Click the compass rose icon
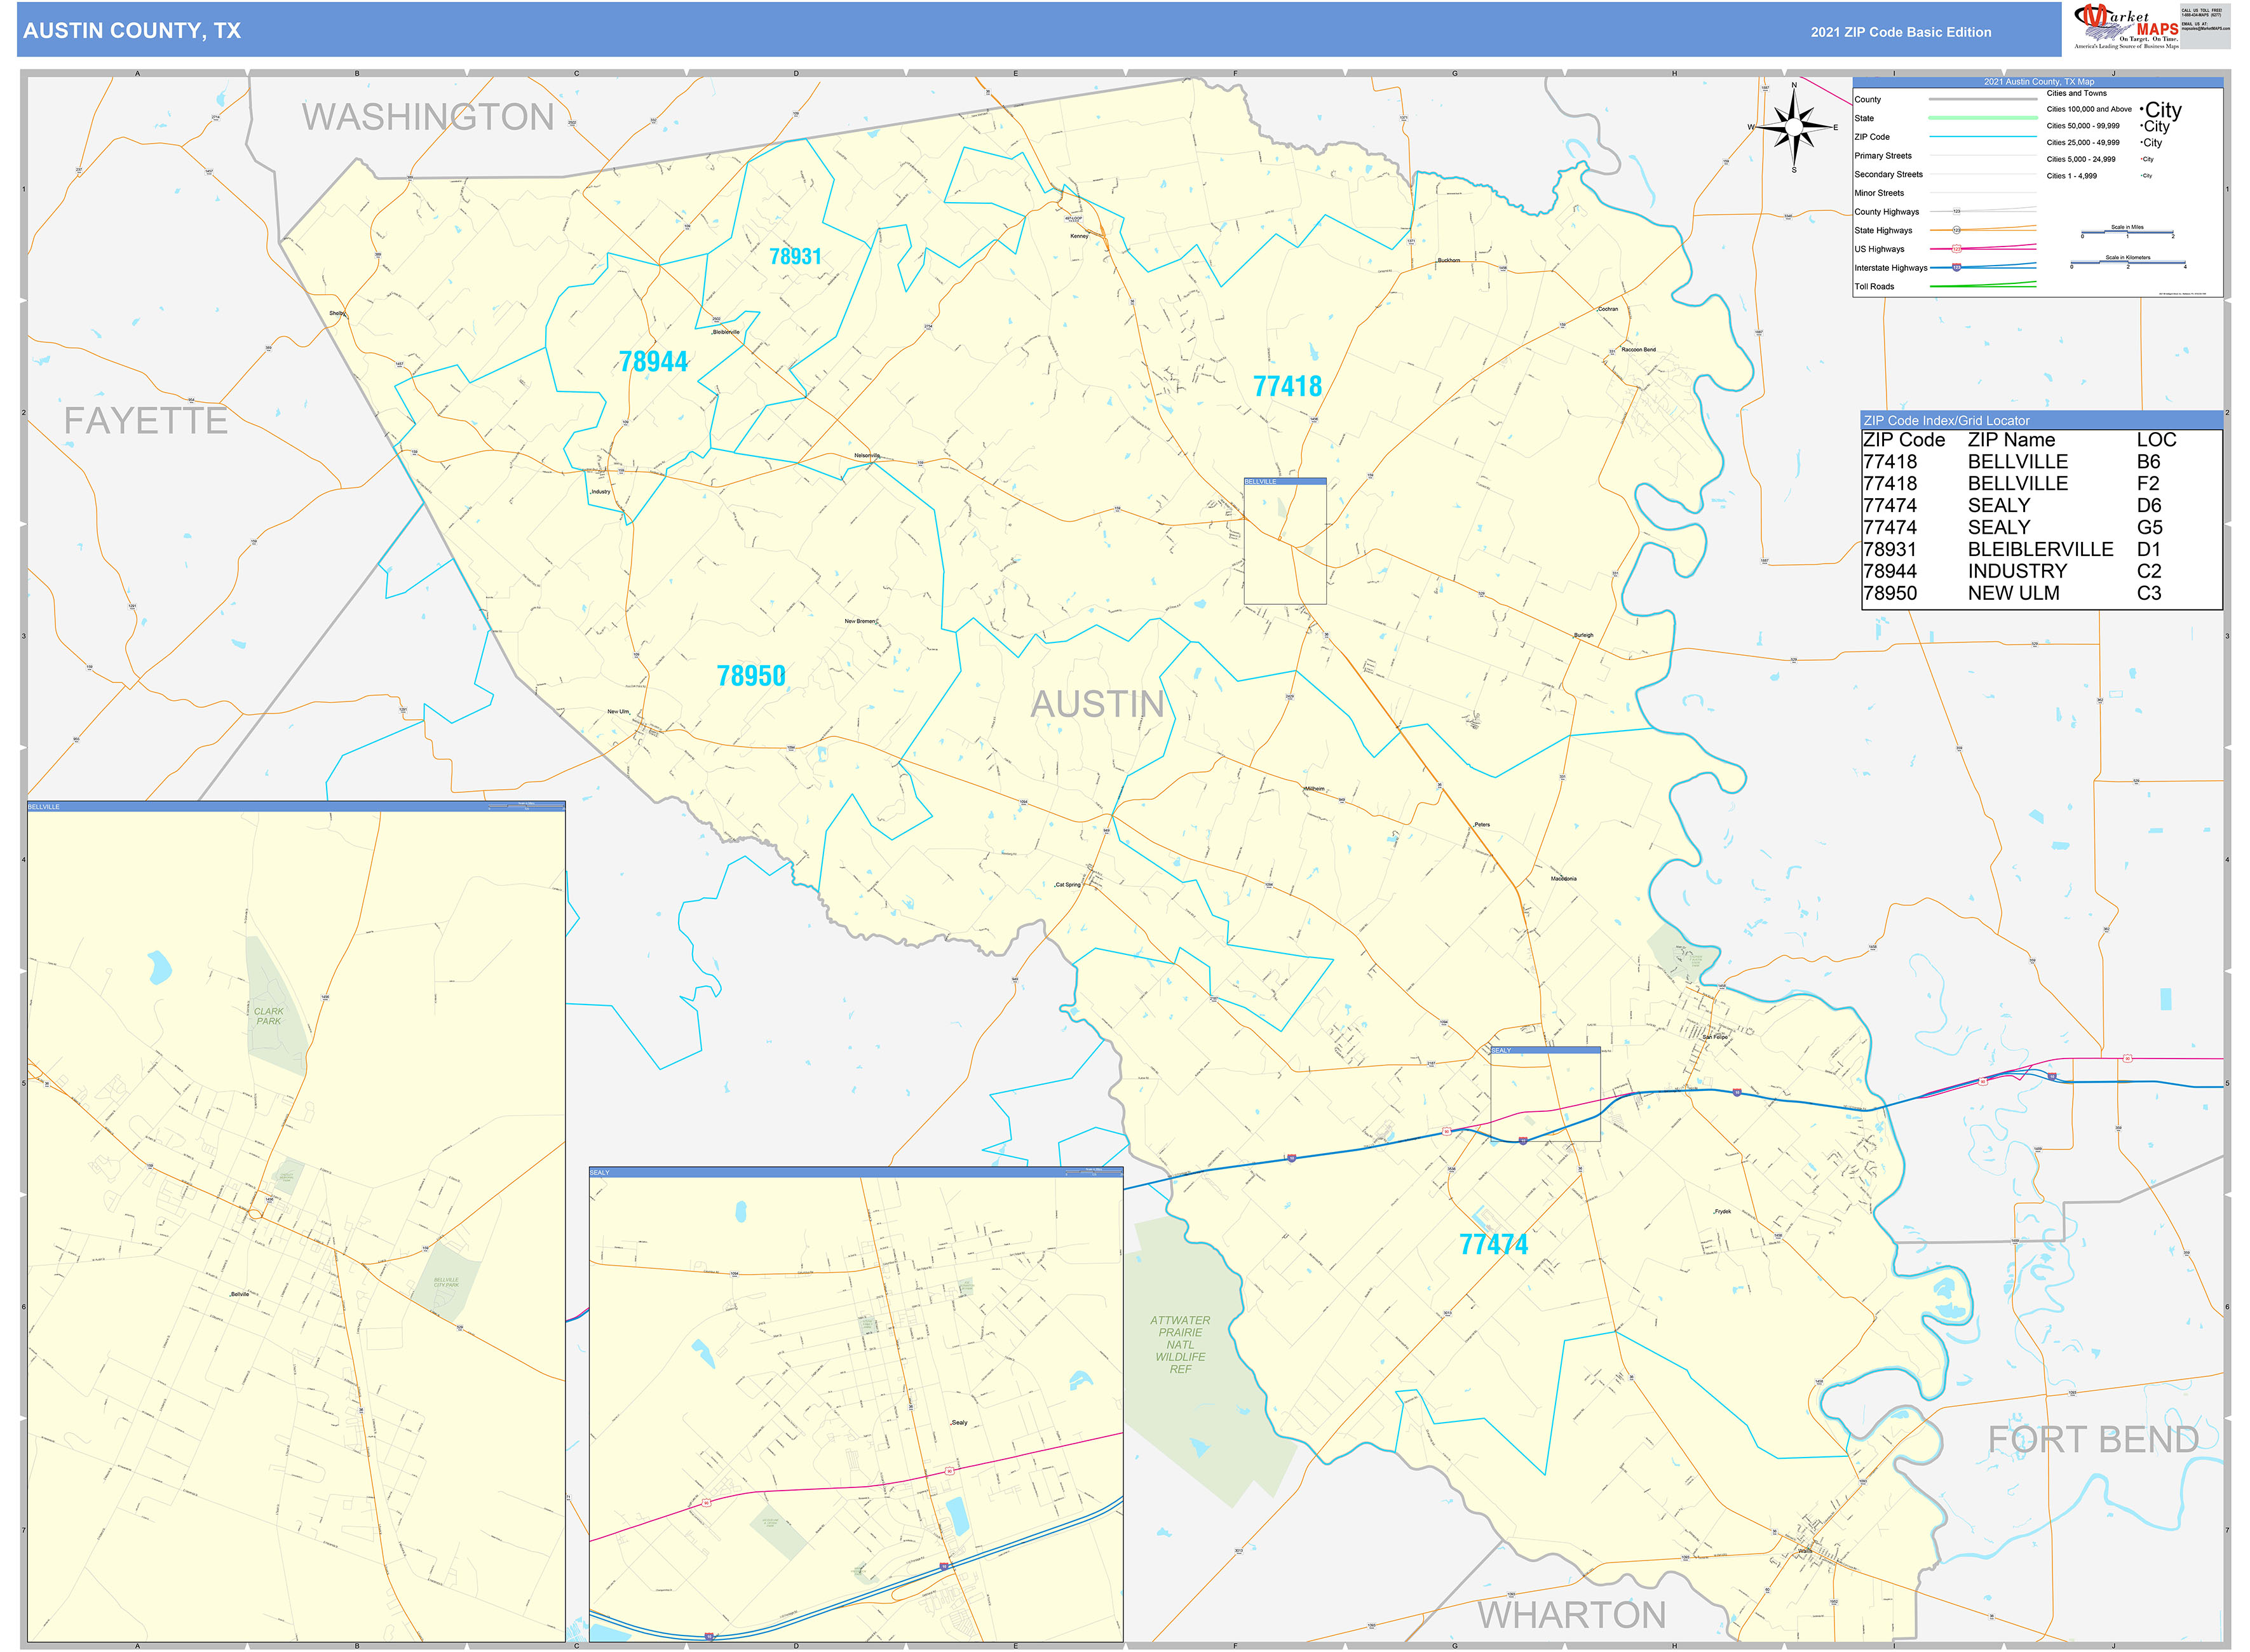The height and width of the screenshot is (1652, 2250). click(1794, 127)
